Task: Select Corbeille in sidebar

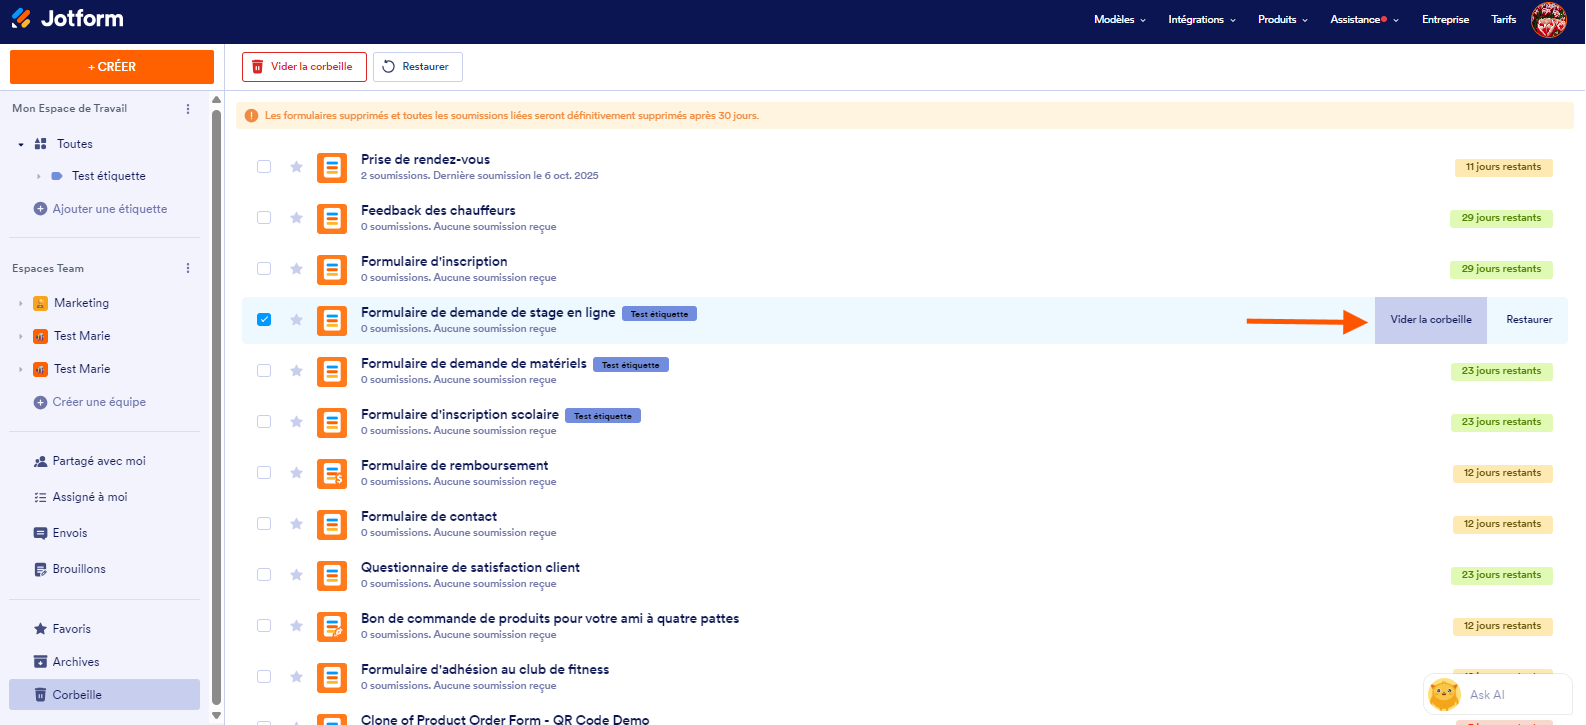Action: [104, 695]
